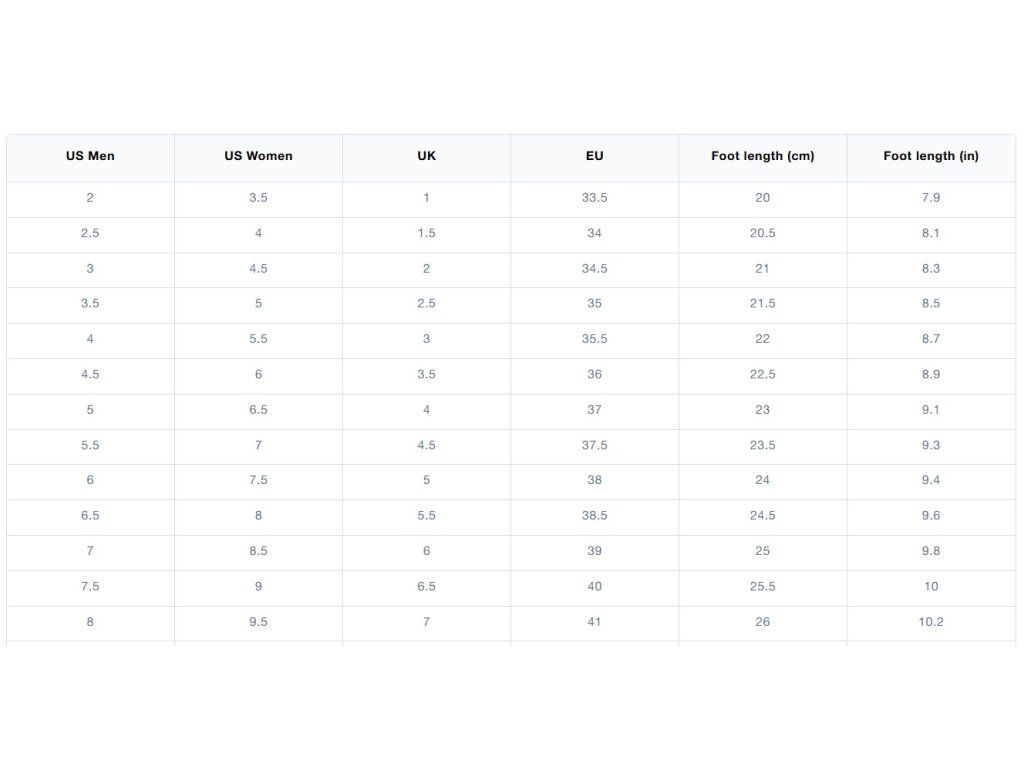
Task: Select the UK column header
Action: tap(426, 157)
